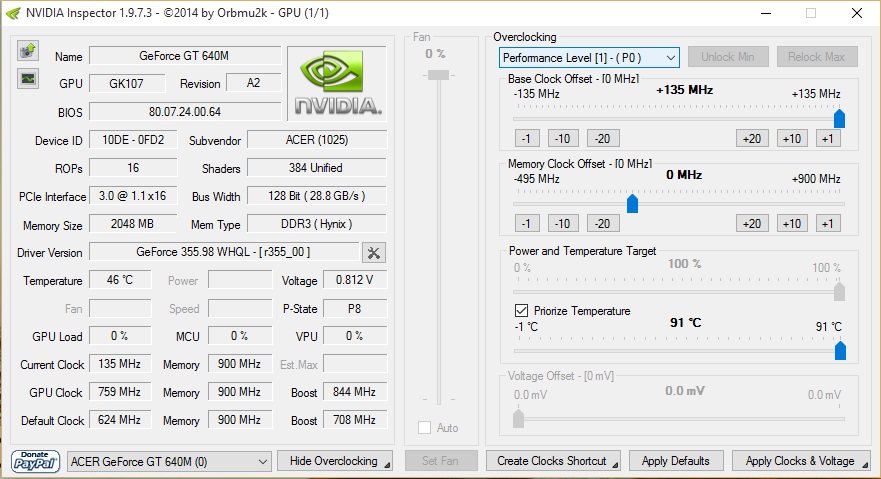Click Priorize Temperature slider handle
This screenshot has width=881, height=479.
[840, 350]
